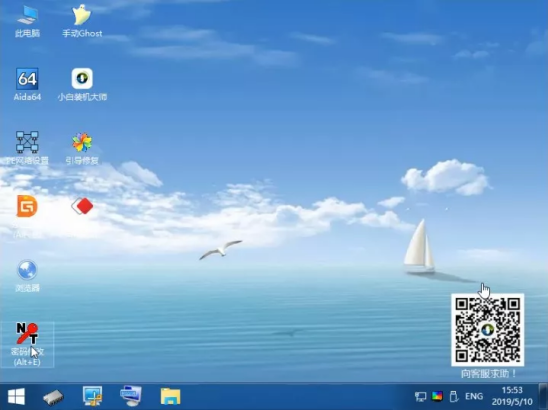Open the 浏览器 globe icon
This screenshot has height=410, width=548.
[x=27, y=276]
